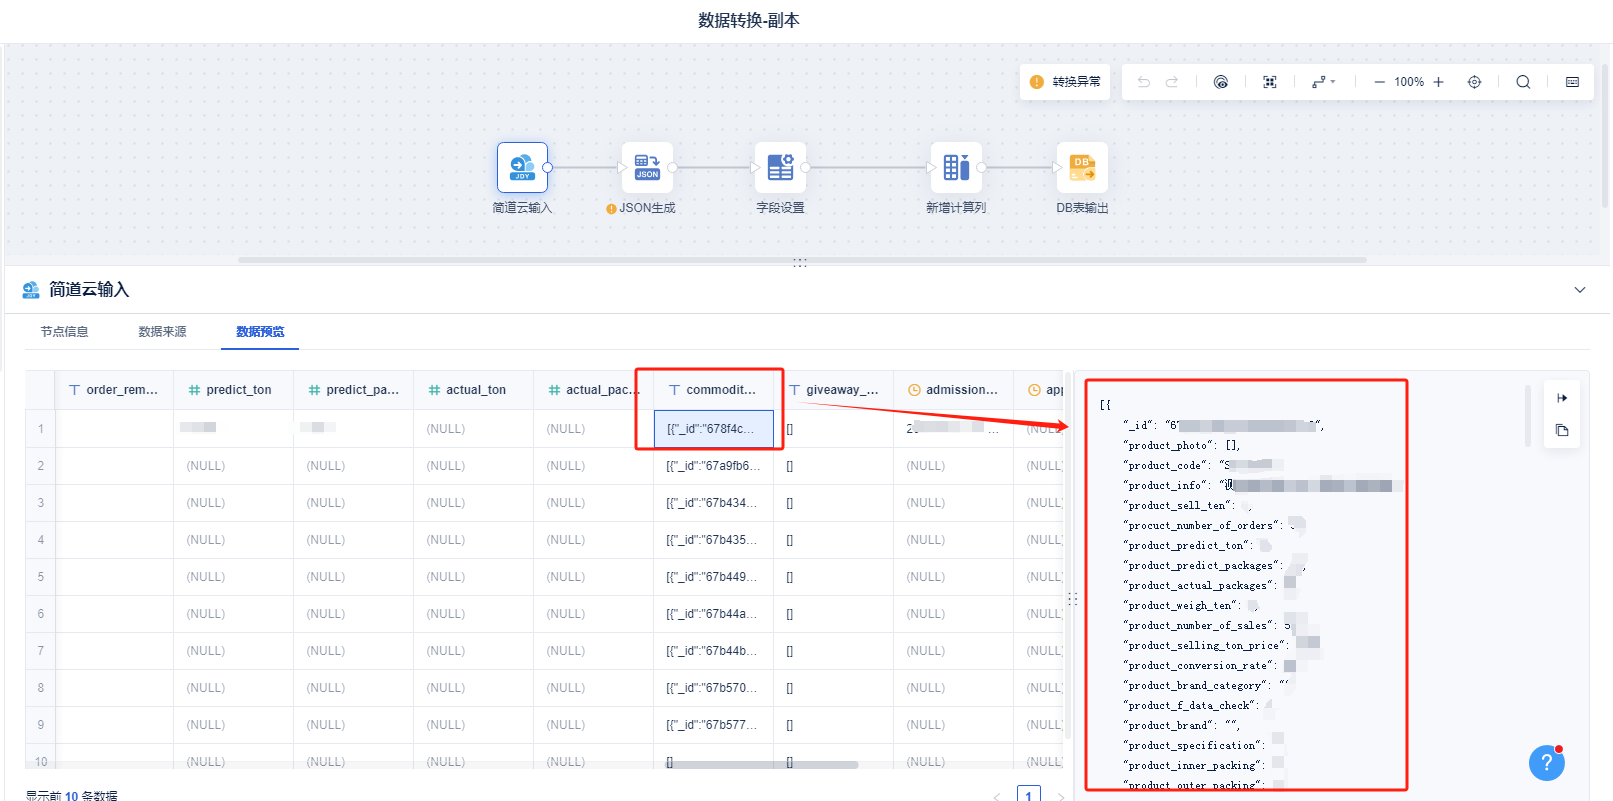Click the page title 数据转换-副本
The height and width of the screenshot is (801, 1613).
pos(749,20)
